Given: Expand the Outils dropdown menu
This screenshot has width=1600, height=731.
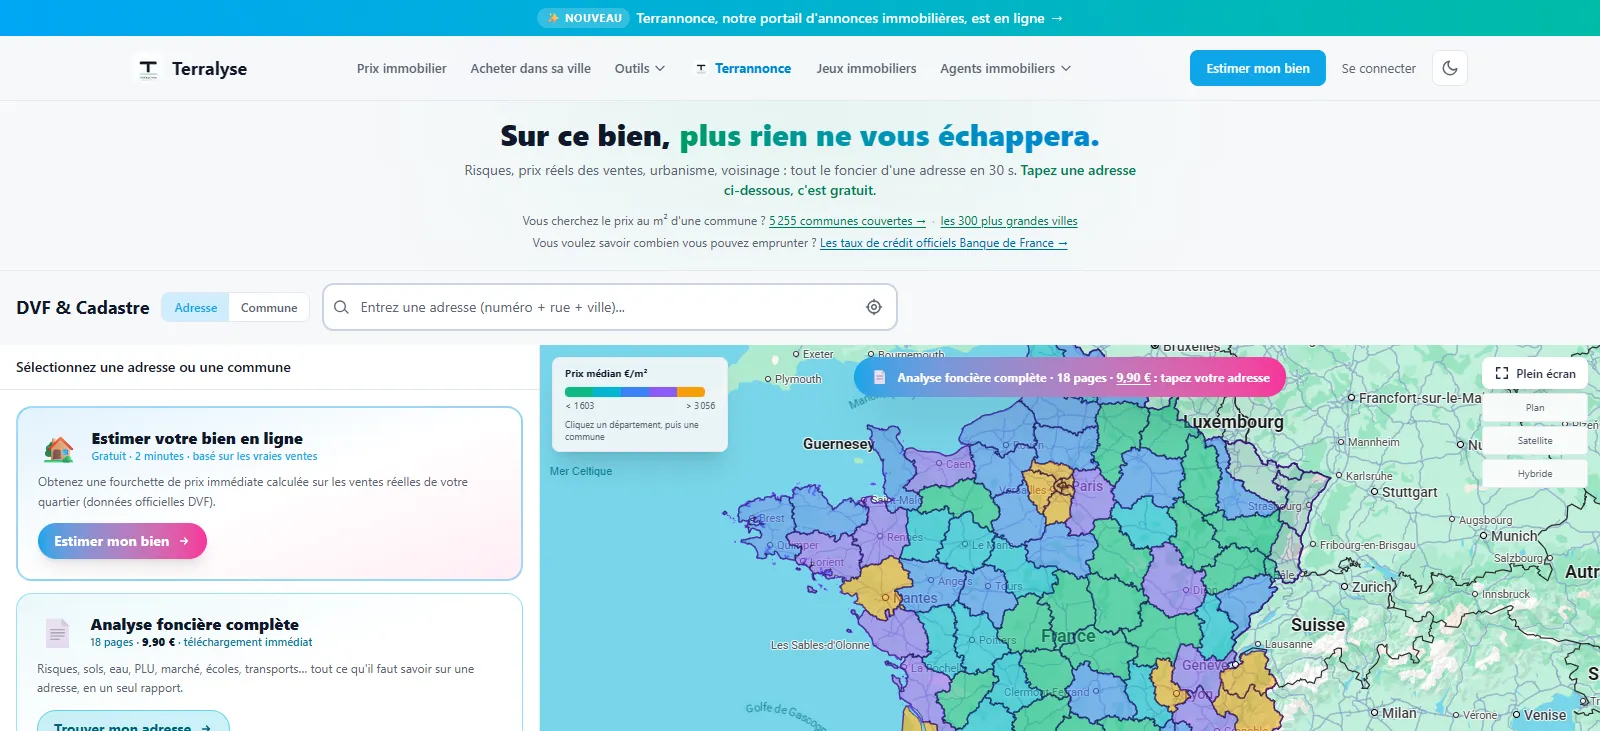Looking at the screenshot, I should (x=640, y=68).
